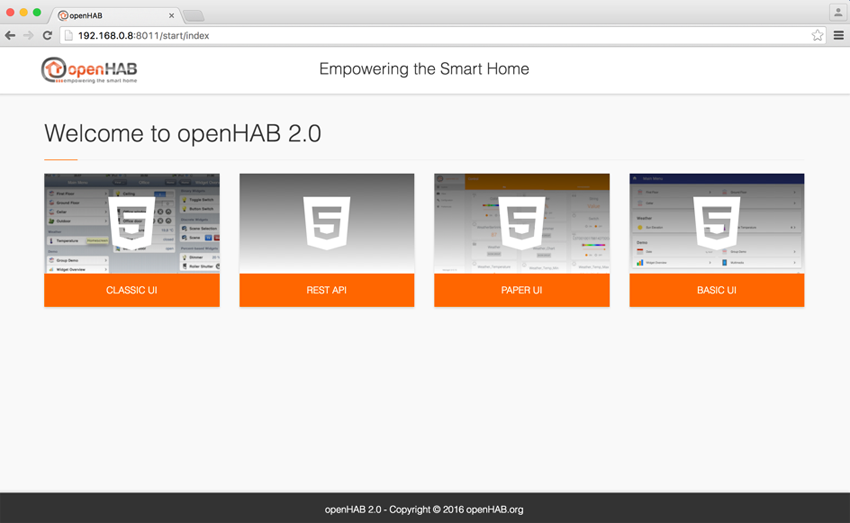Close the openHAB tab
The image size is (850, 523).
point(171,15)
